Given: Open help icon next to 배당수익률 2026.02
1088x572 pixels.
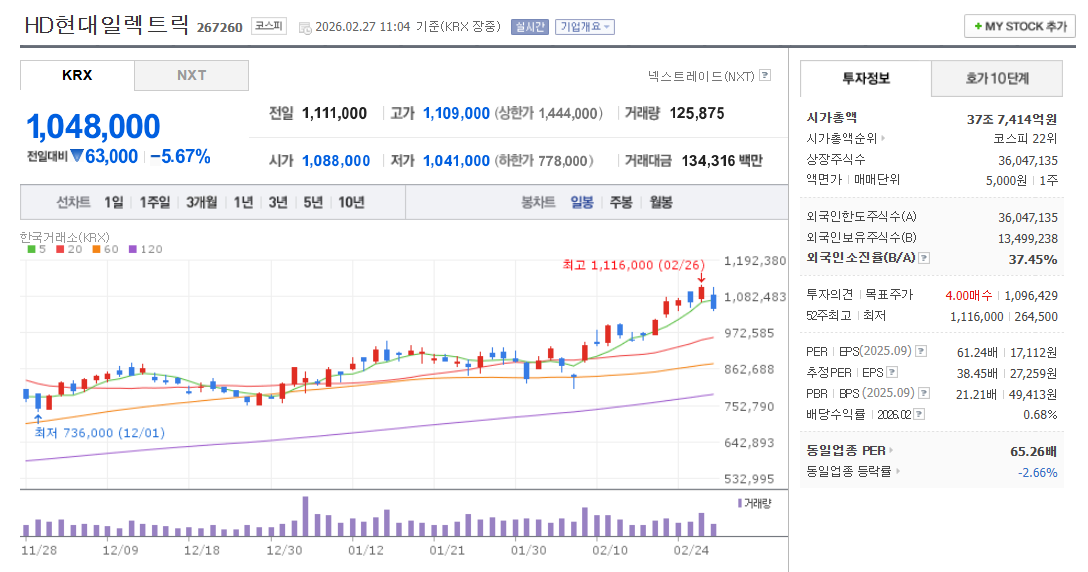Looking at the screenshot, I should [919, 414].
